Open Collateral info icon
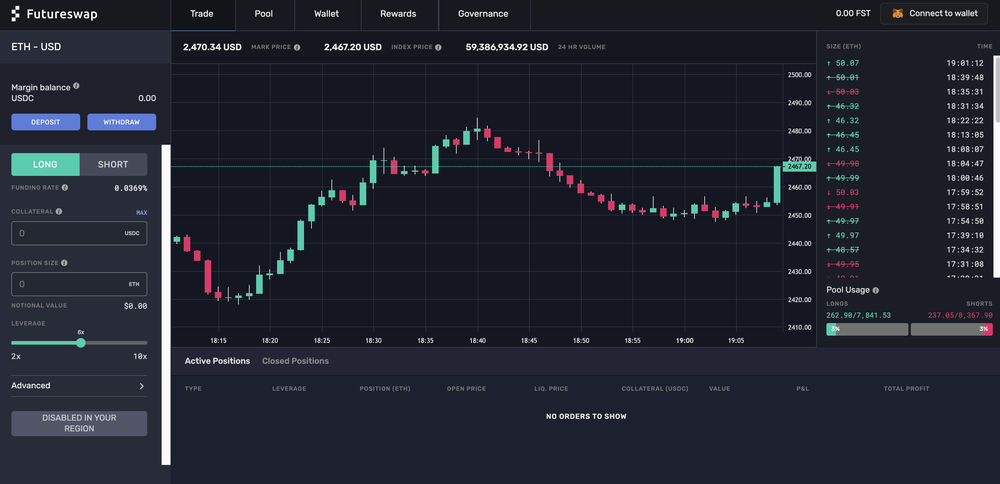 click(x=59, y=211)
